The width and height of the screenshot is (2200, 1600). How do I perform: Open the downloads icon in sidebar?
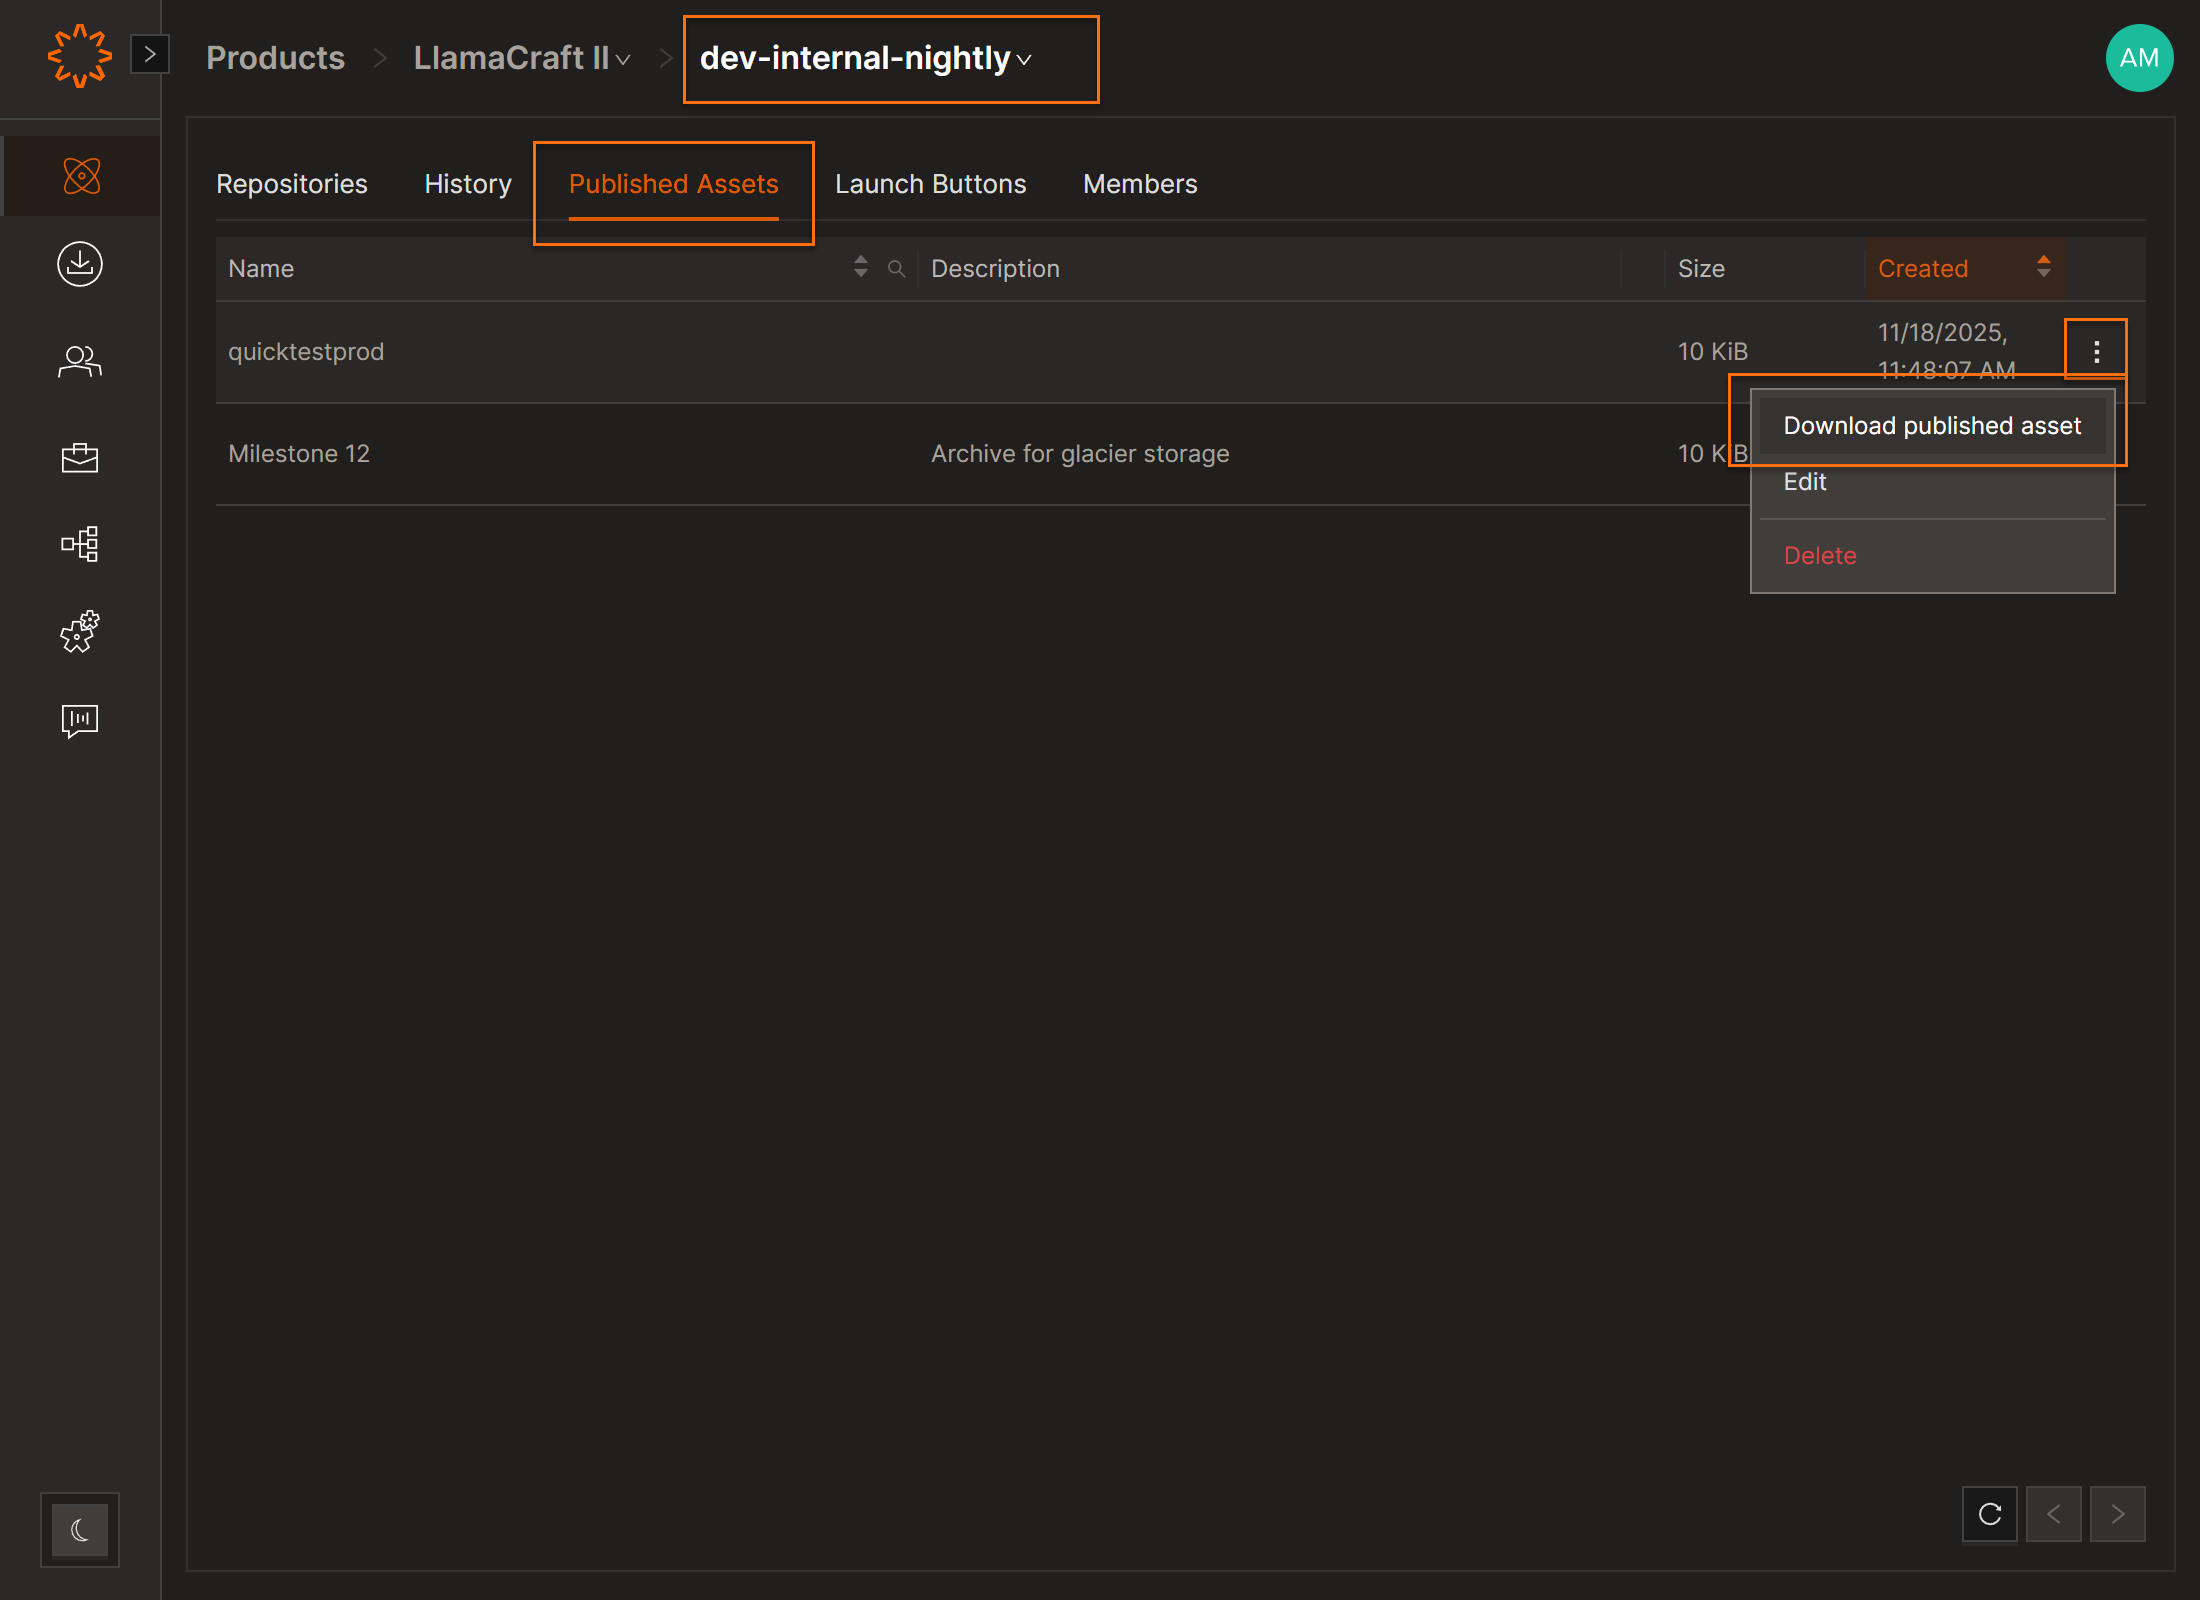click(80, 264)
